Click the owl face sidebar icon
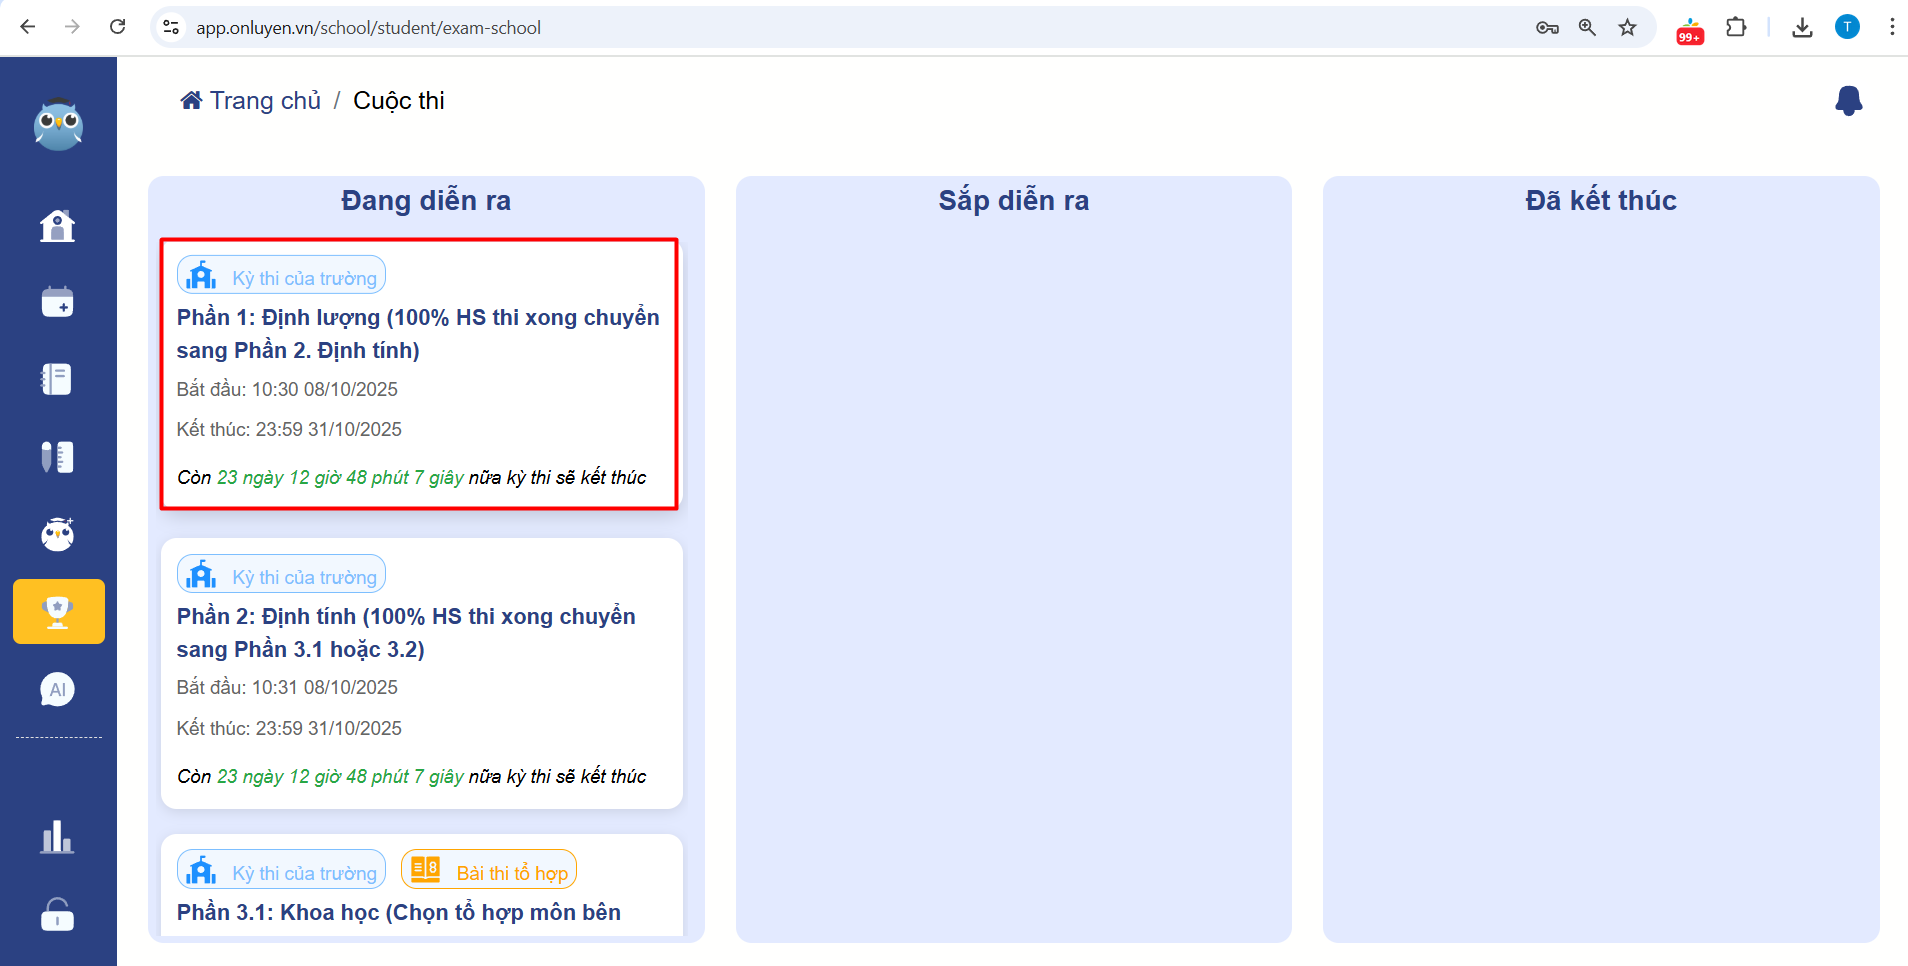The image size is (1908, 966). click(x=57, y=534)
